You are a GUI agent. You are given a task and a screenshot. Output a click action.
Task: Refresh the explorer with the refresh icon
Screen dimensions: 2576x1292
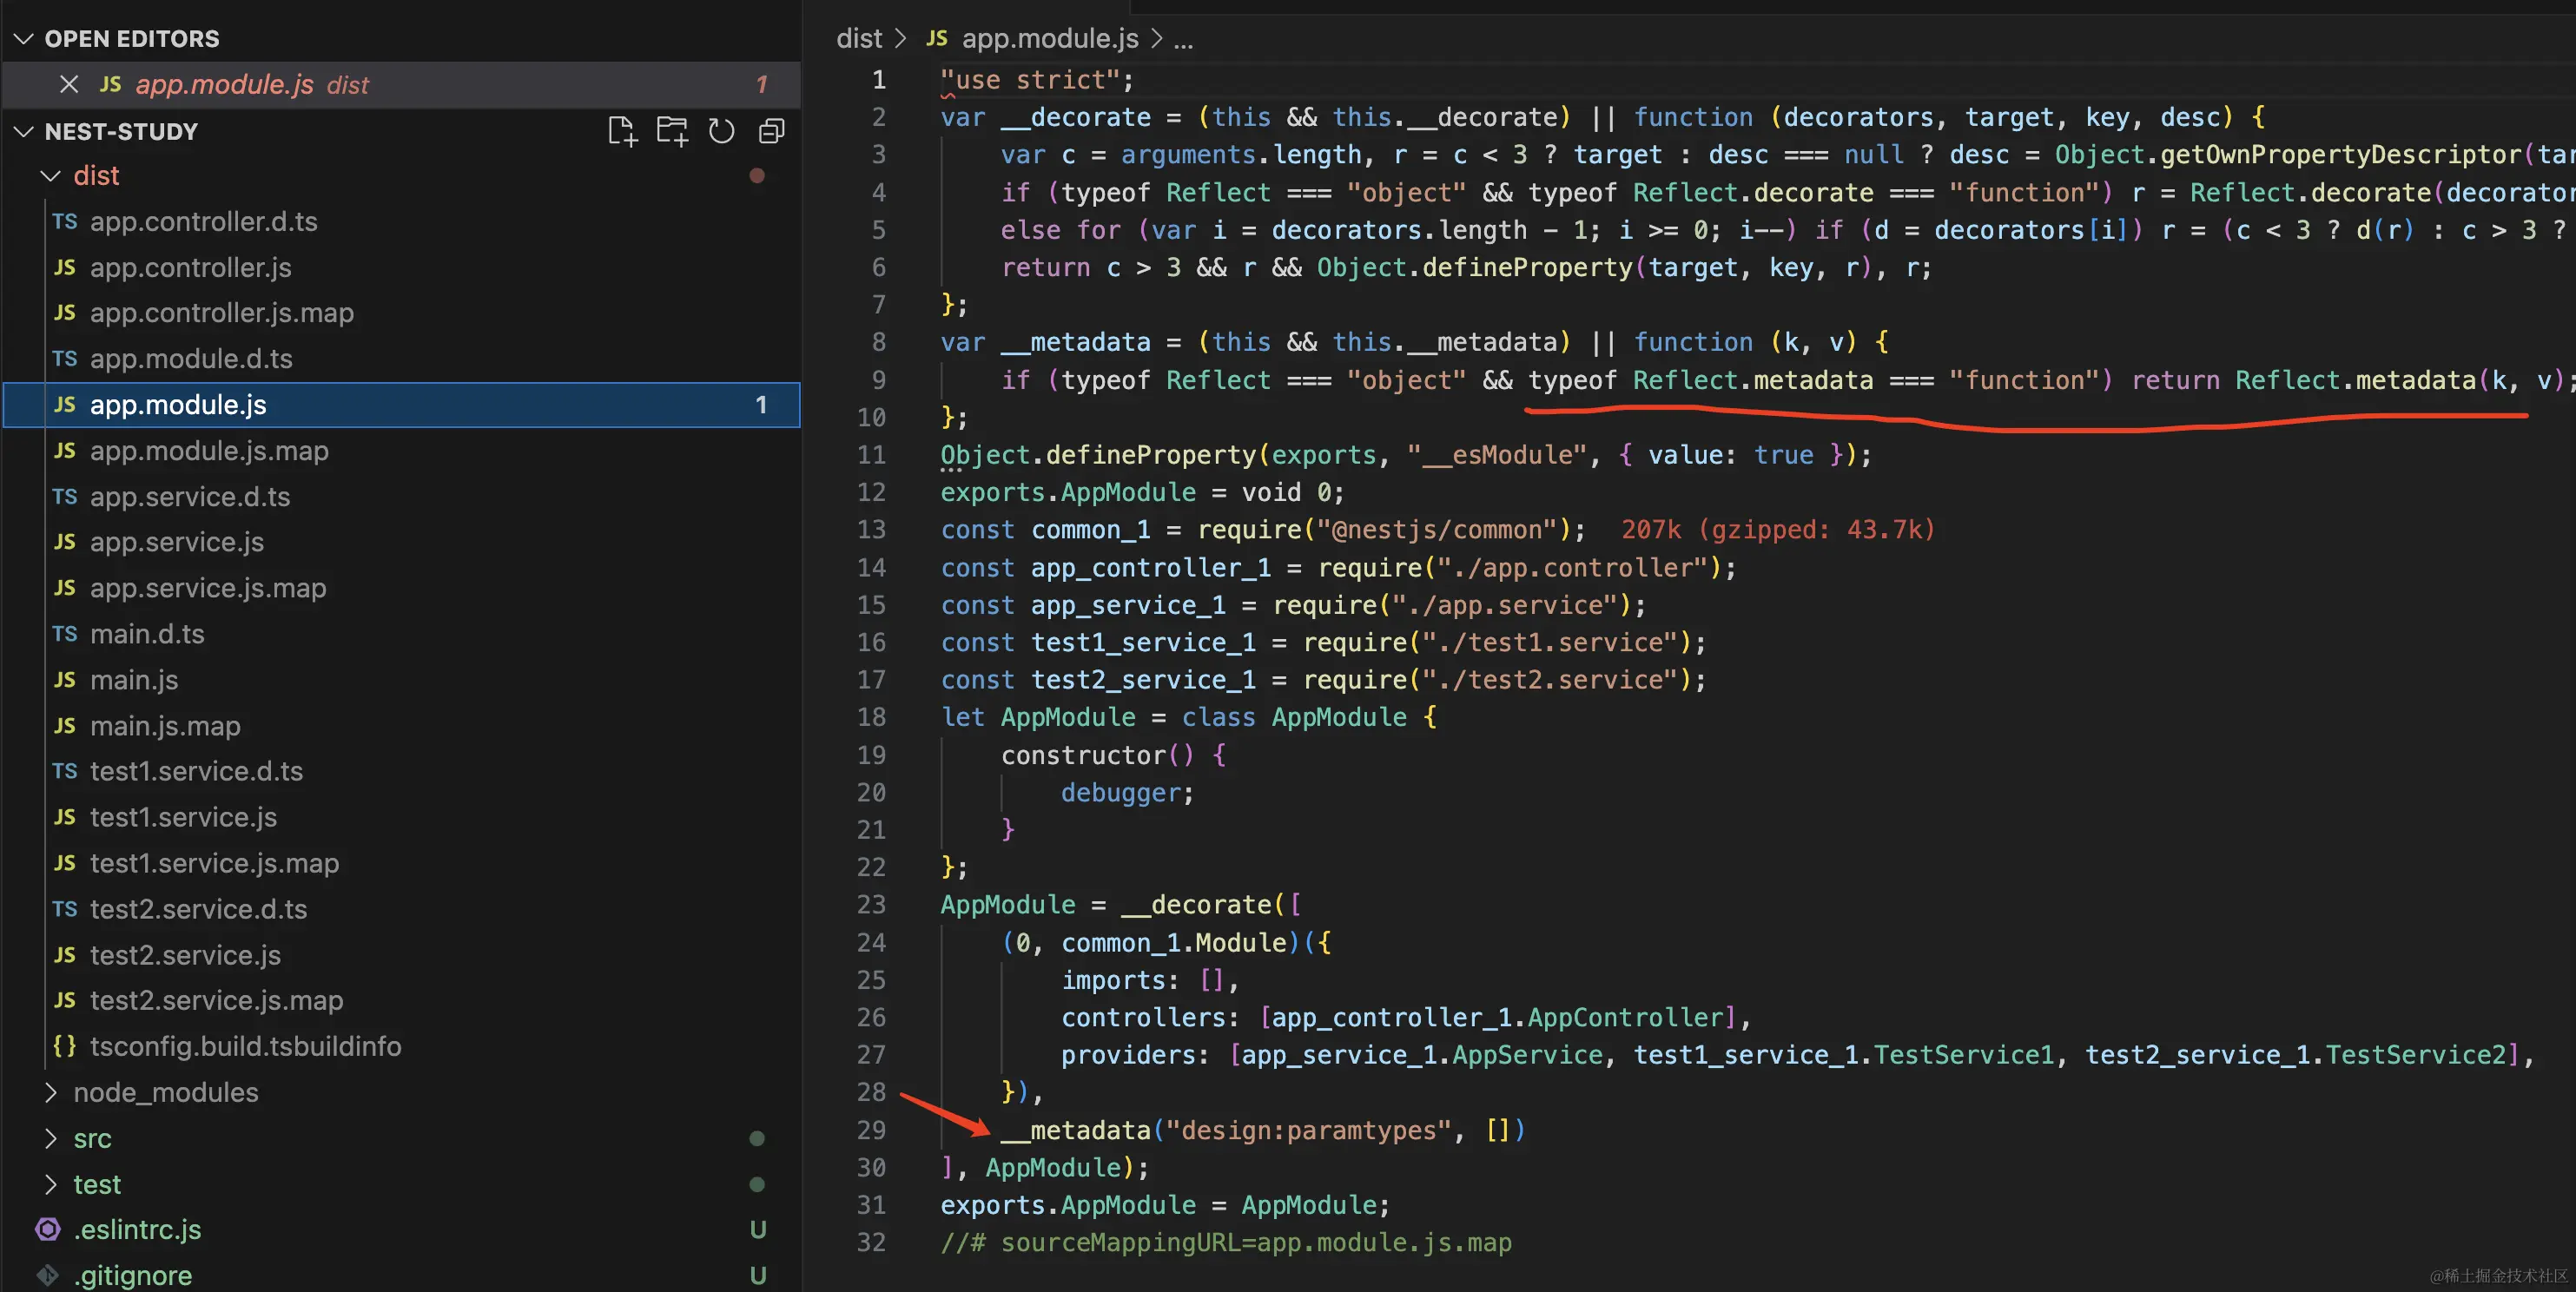coord(721,131)
